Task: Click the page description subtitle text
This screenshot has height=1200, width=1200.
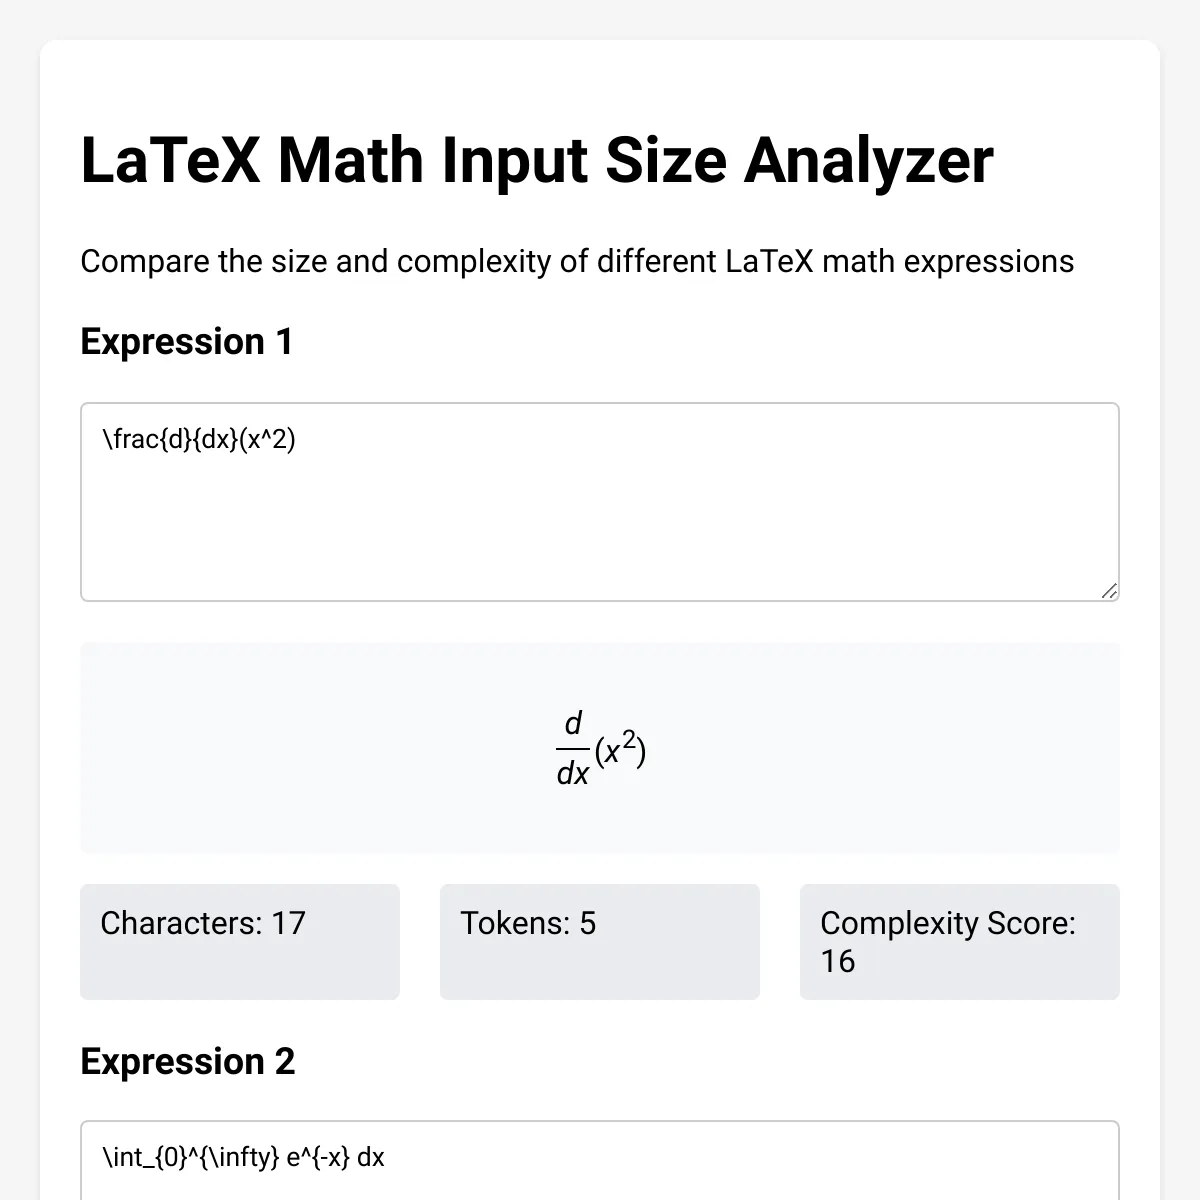Action: pos(577,262)
